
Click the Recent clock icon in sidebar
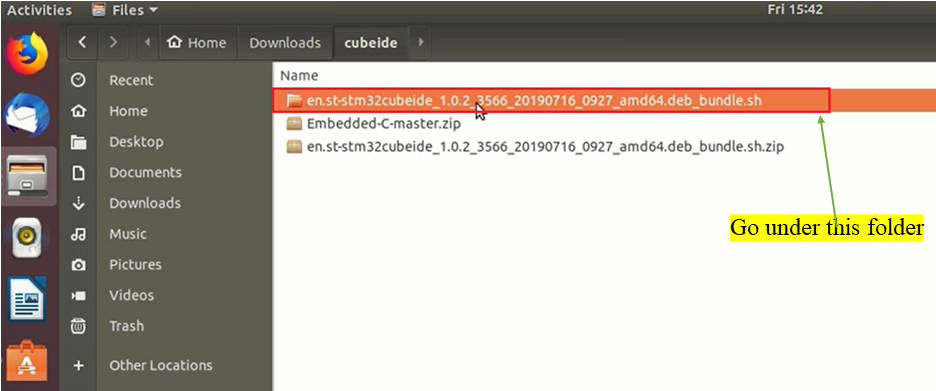78,80
